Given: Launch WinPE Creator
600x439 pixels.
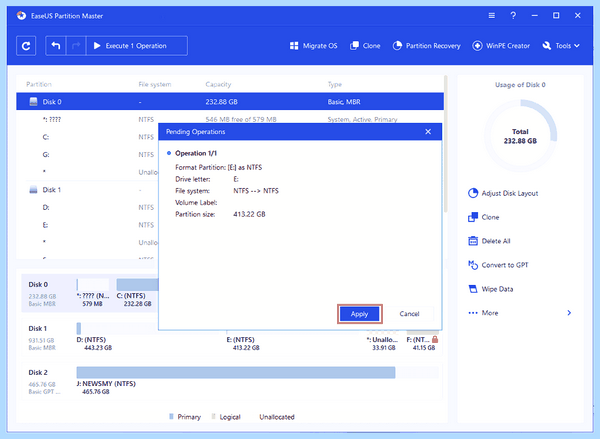Looking at the screenshot, I should click(x=501, y=46).
